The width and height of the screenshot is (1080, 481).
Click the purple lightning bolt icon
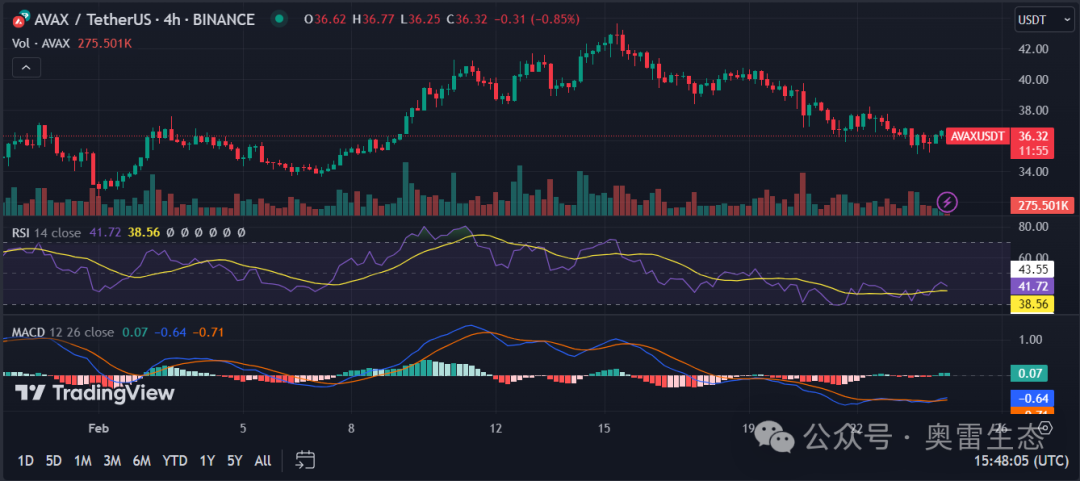tap(948, 202)
